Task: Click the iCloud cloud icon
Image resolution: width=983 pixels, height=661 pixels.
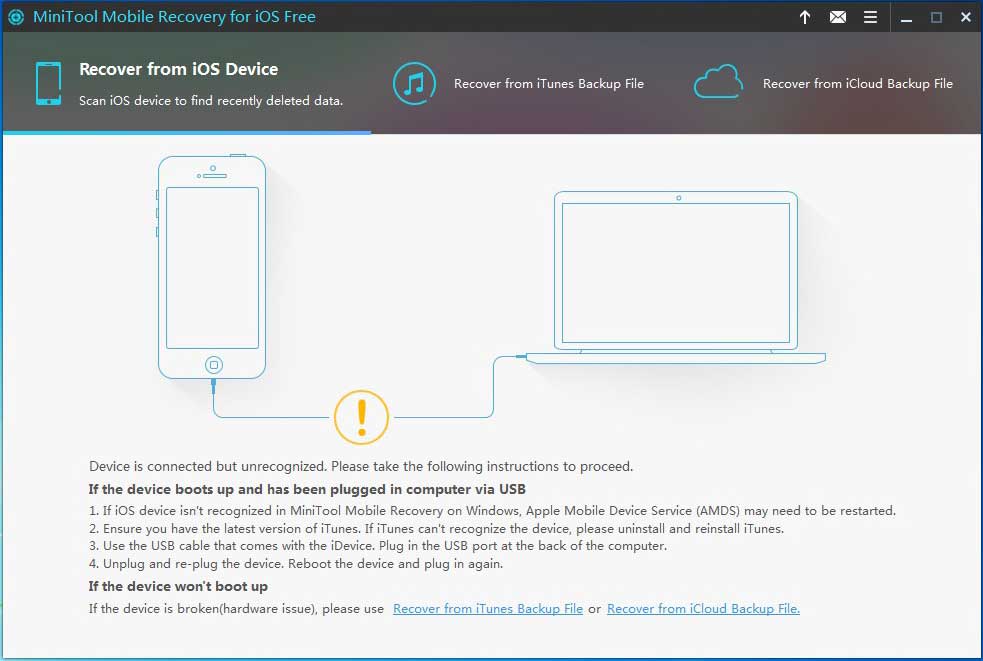Action: (718, 82)
